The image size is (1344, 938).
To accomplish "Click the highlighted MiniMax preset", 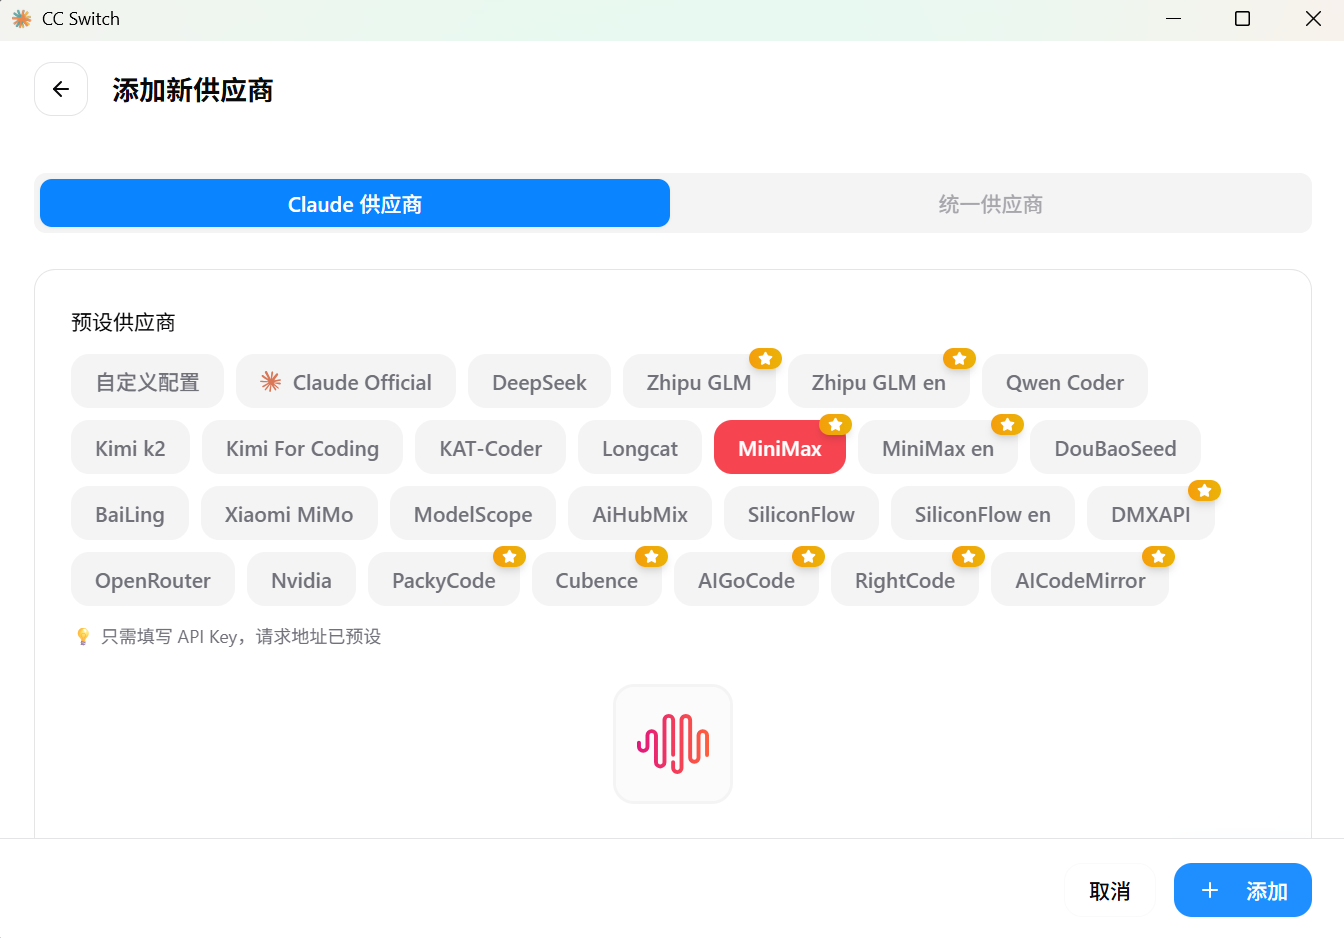I will (780, 447).
